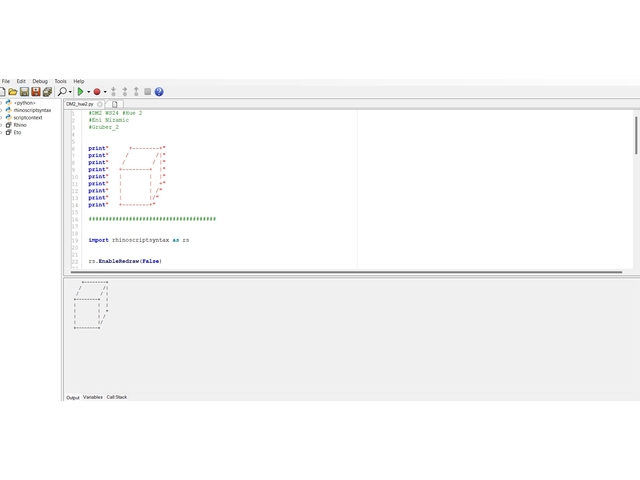
Task: Click the Python icon beside <python>
Action: coord(8,103)
